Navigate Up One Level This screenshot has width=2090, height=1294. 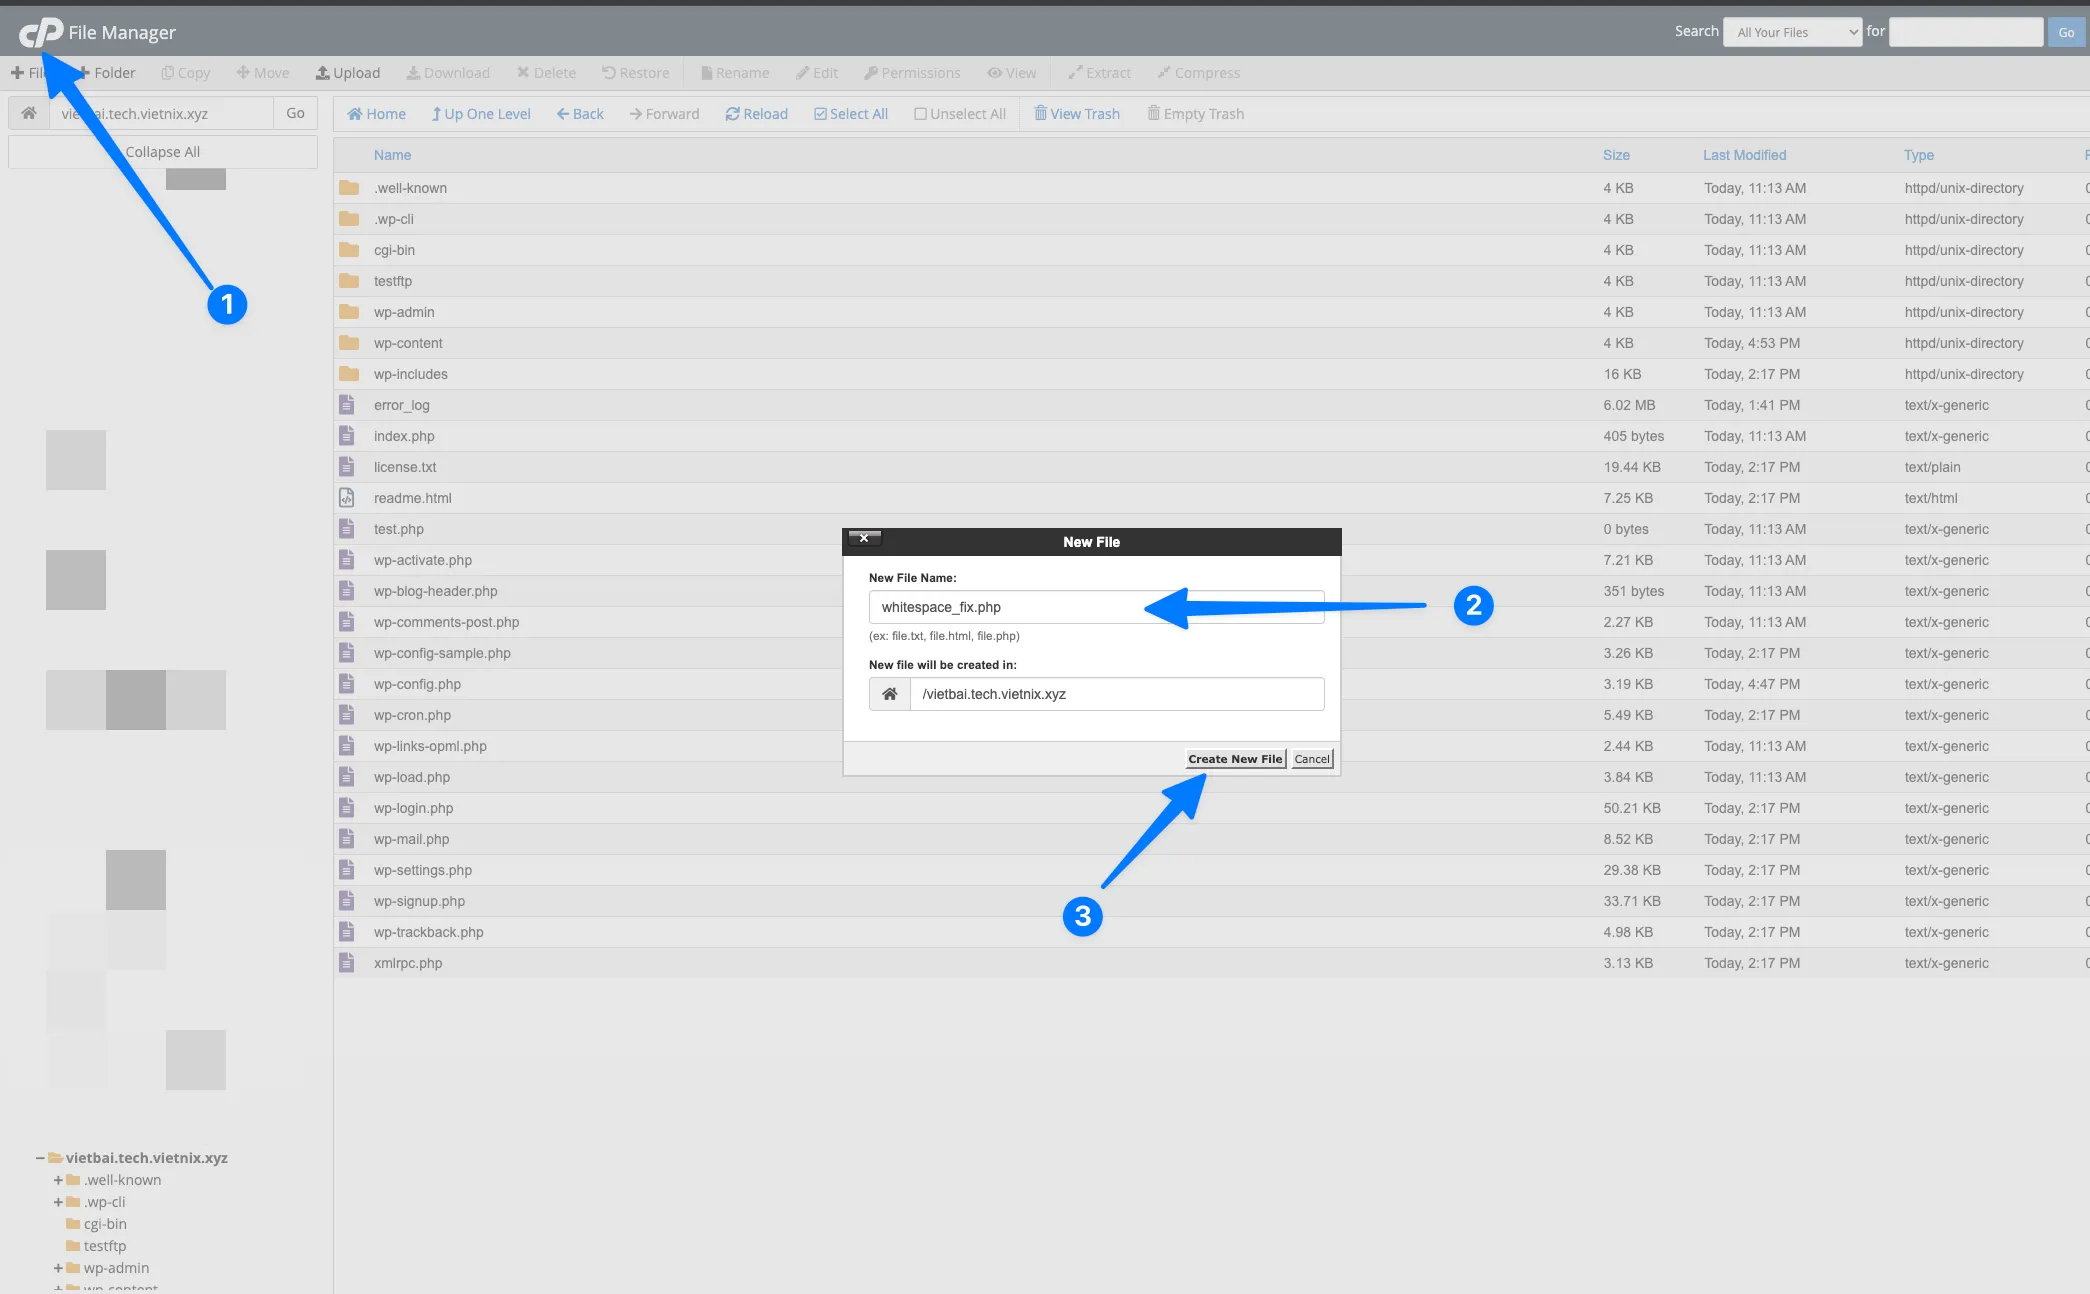point(481,113)
